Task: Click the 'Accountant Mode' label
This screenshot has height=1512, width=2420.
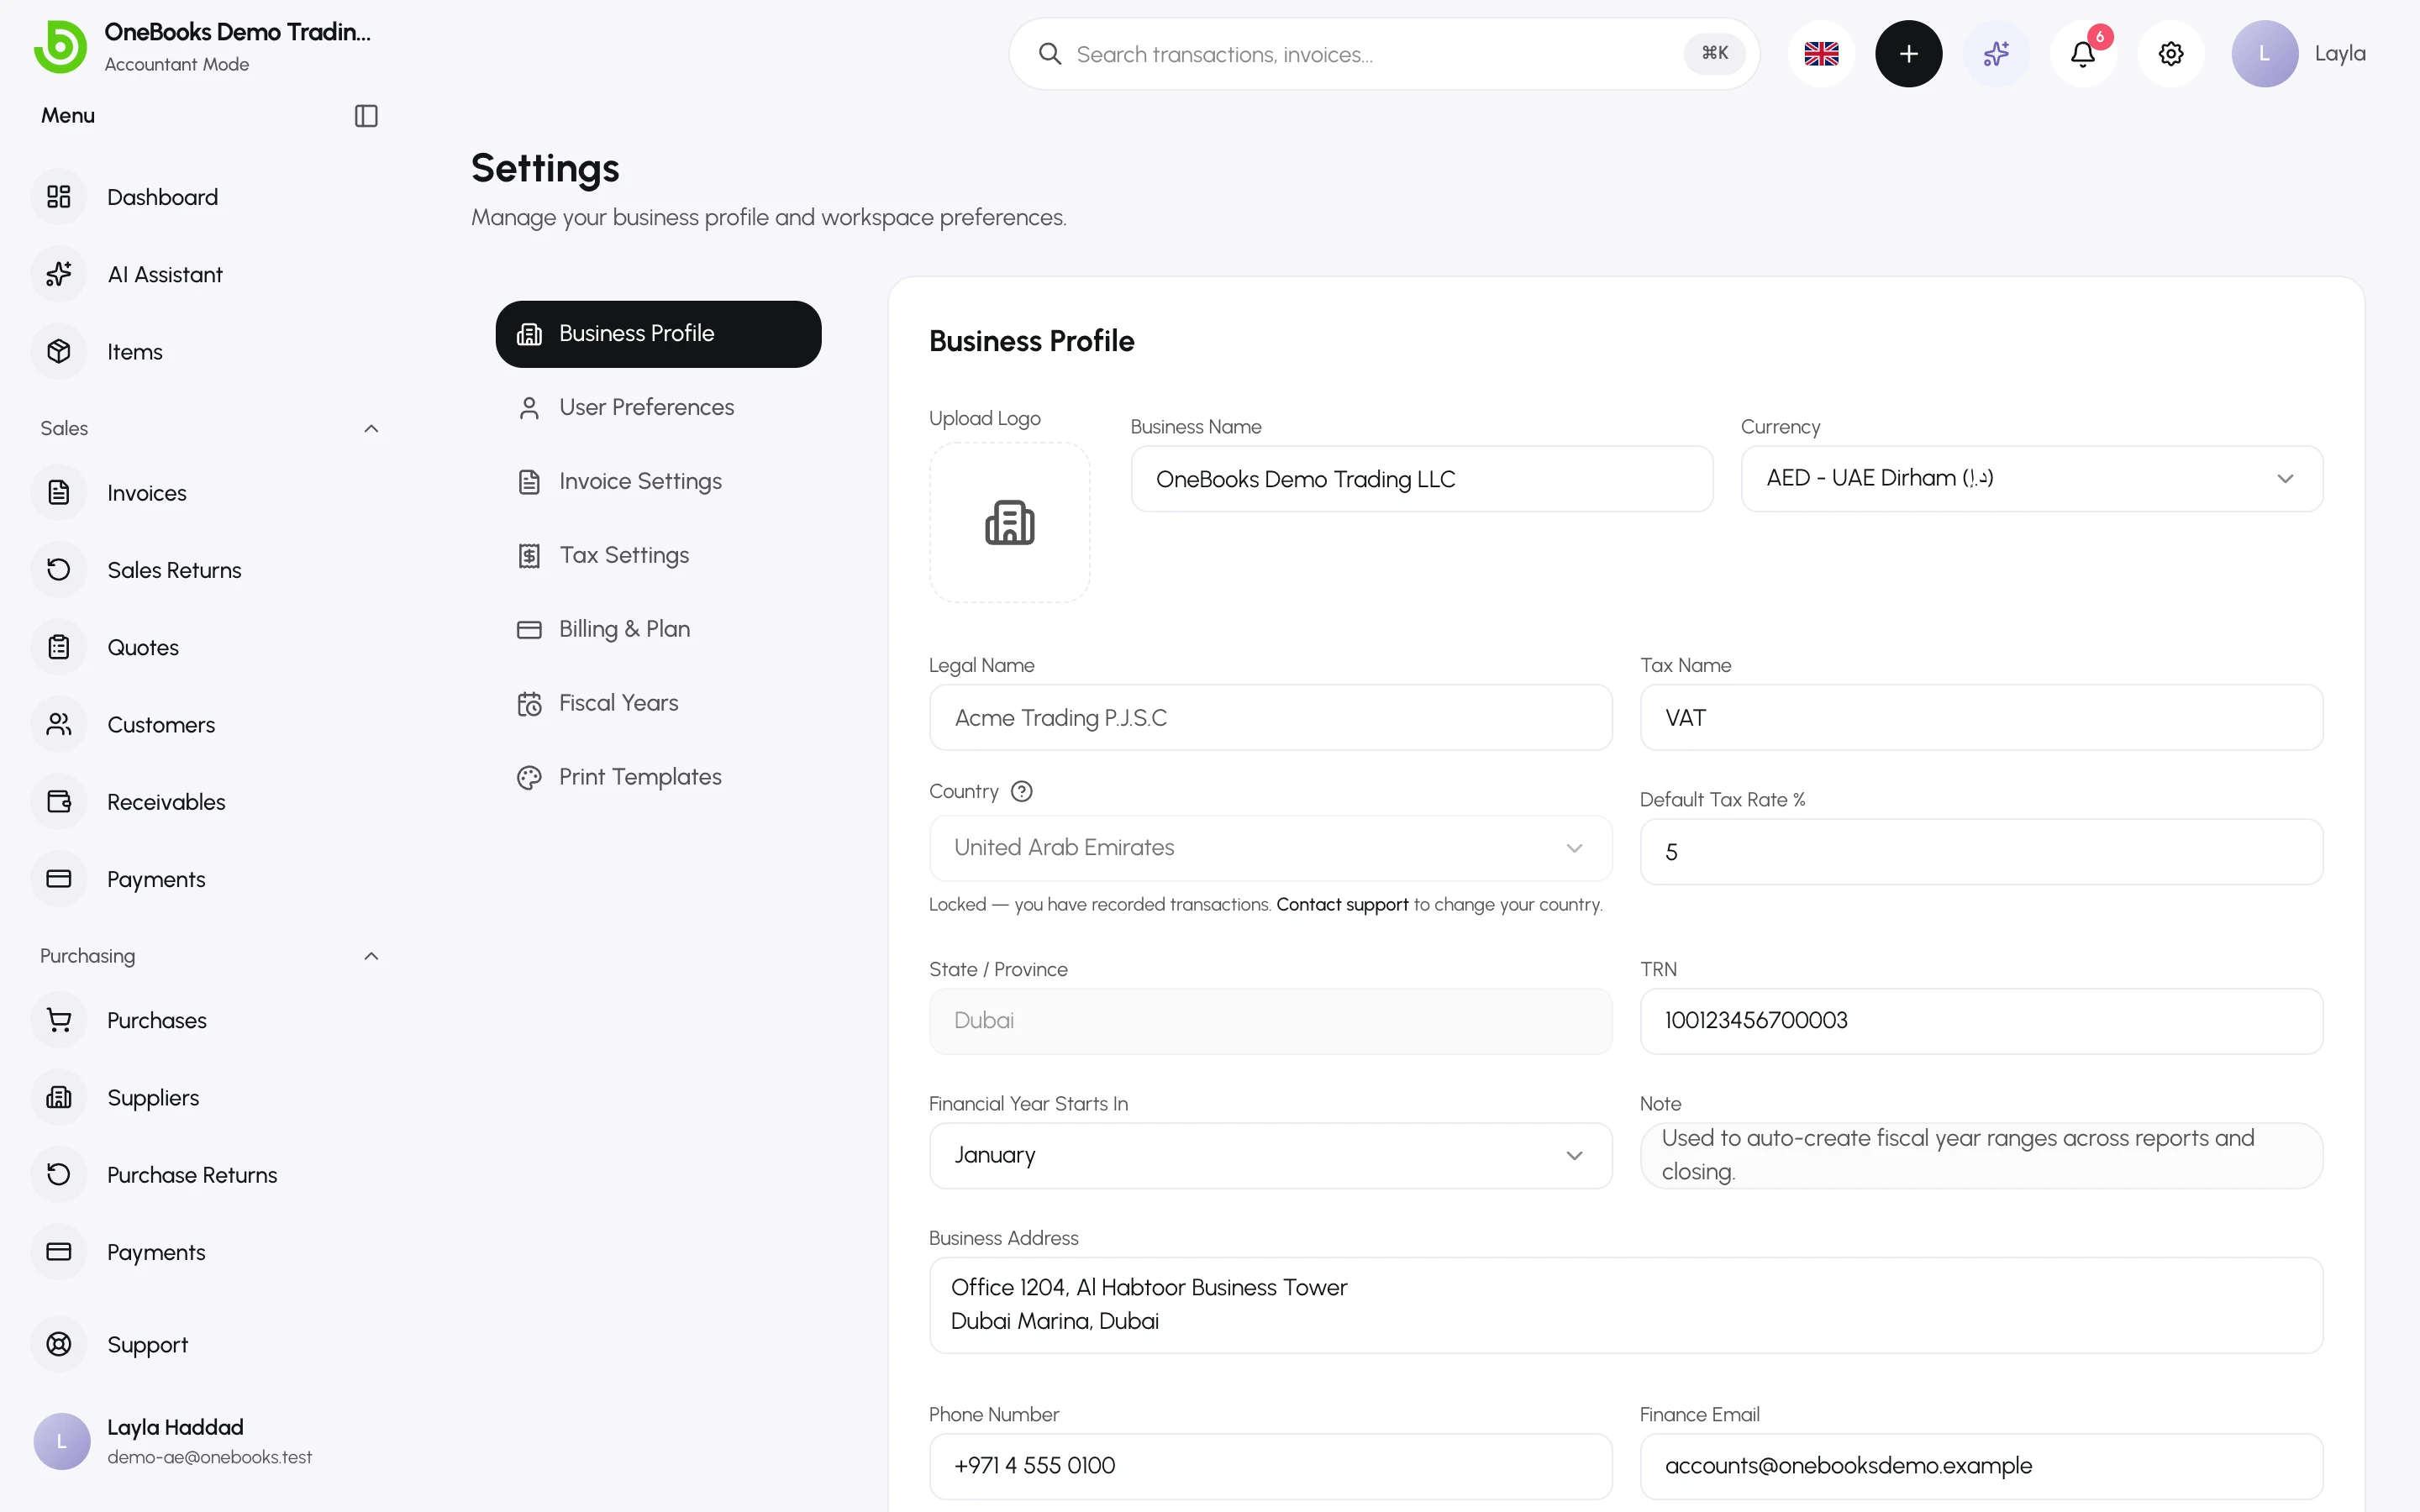Action: tap(177, 64)
